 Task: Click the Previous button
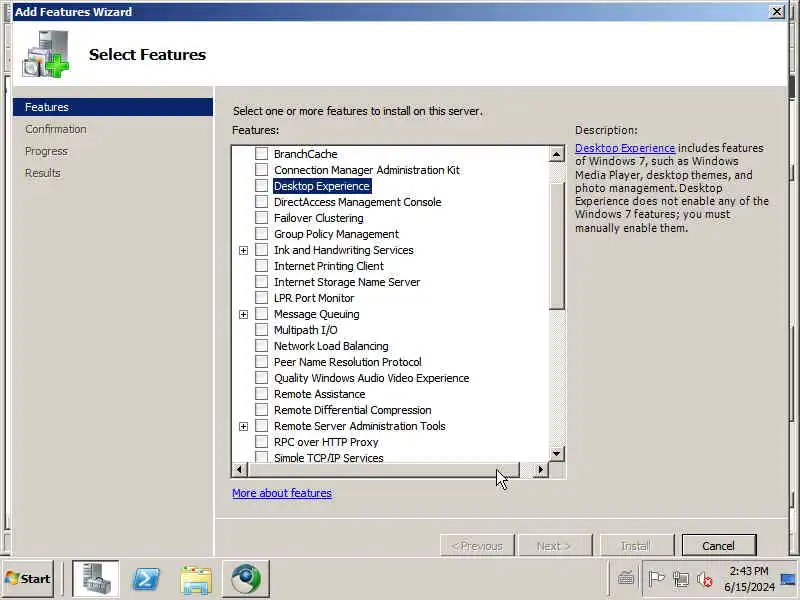click(477, 546)
